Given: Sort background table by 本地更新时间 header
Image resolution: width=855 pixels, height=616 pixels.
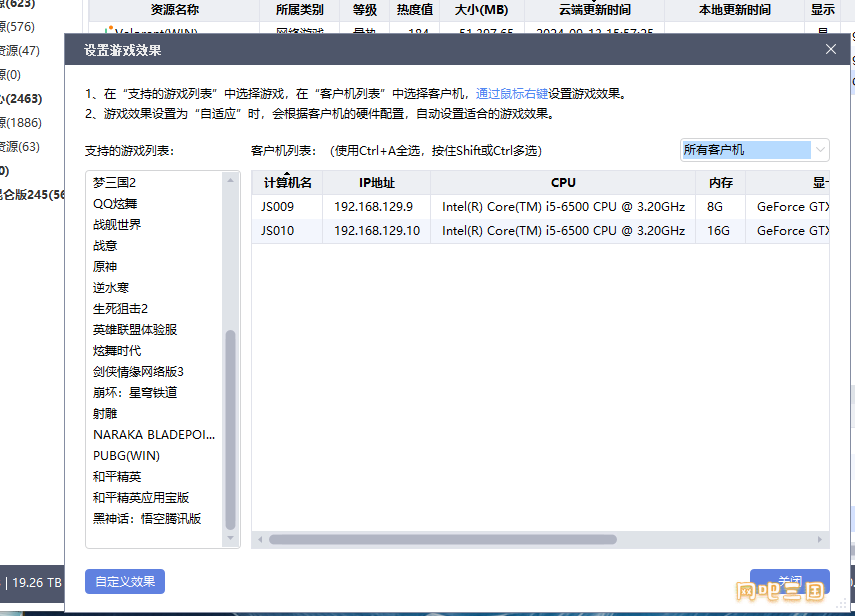Looking at the screenshot, I should pos(734,10).
